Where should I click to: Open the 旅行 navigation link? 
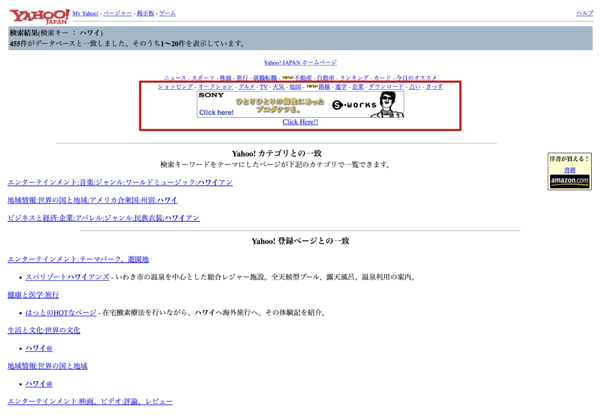[x=242, y=78]
